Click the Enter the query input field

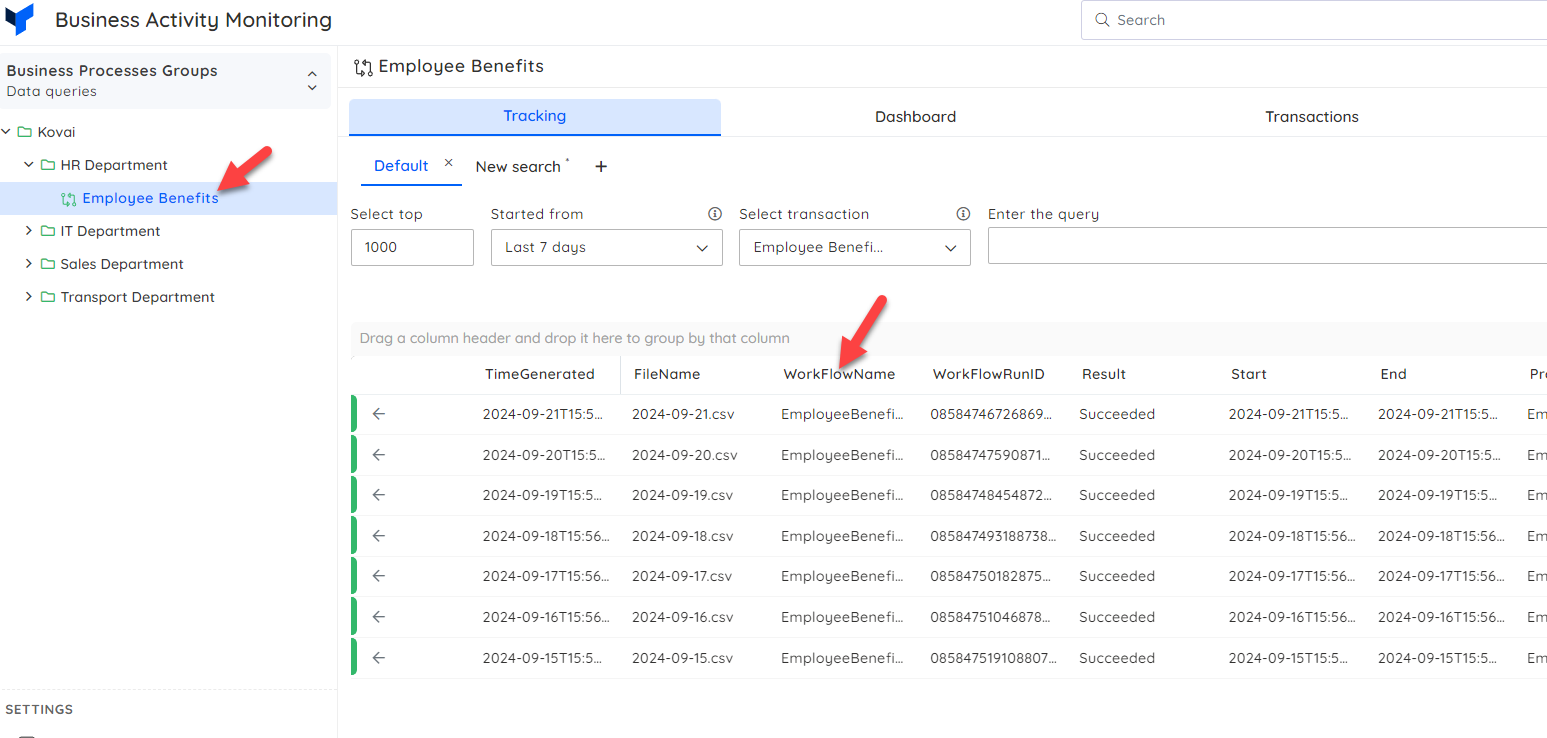(1267, 246)
